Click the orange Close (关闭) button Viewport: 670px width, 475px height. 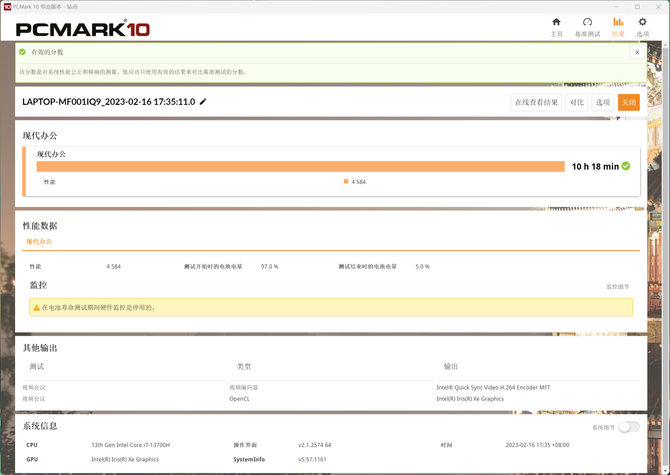click(x=629, y=103)
